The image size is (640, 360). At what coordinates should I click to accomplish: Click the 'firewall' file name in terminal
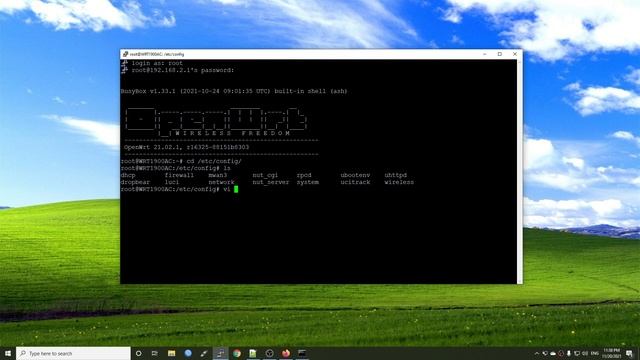pyautogui.click(x=179, y=175)
